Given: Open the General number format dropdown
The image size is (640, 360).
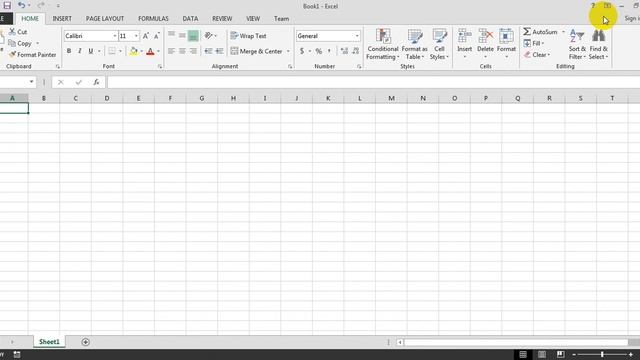Looking at the screenshot, I should pyautogui.click(x=357, y=36).
